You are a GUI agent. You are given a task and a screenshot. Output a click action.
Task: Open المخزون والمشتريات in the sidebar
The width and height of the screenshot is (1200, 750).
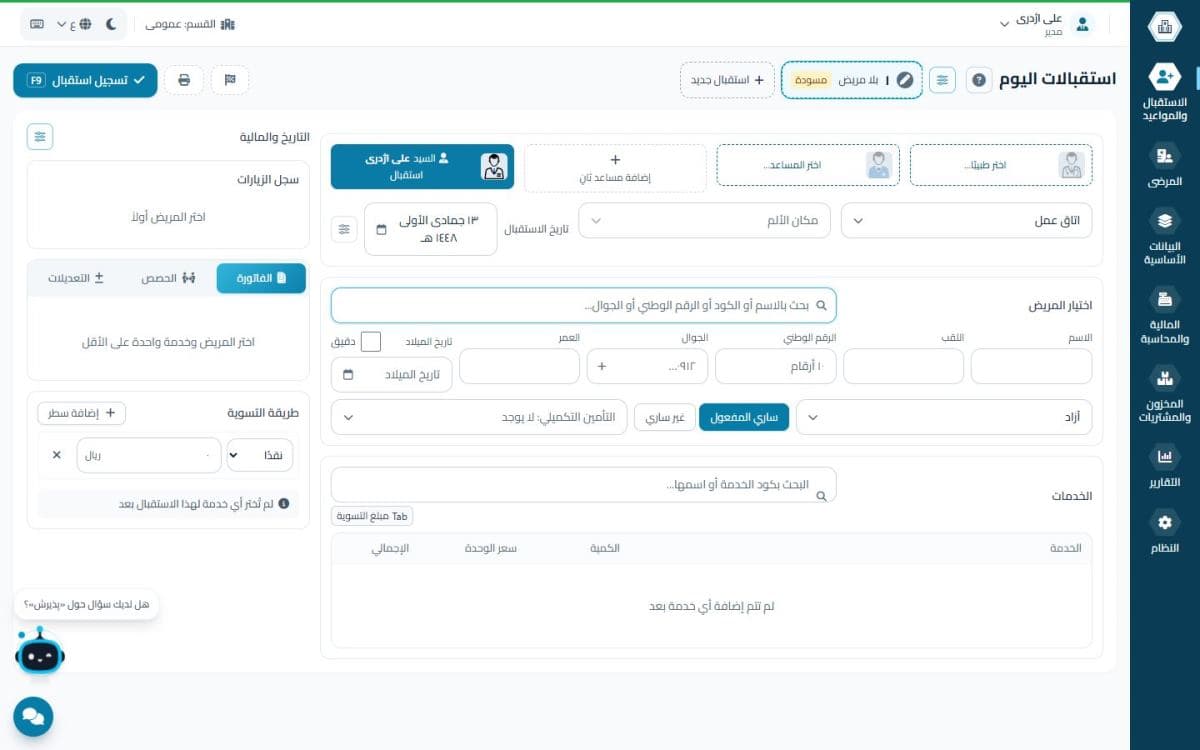click(1164, 394)
